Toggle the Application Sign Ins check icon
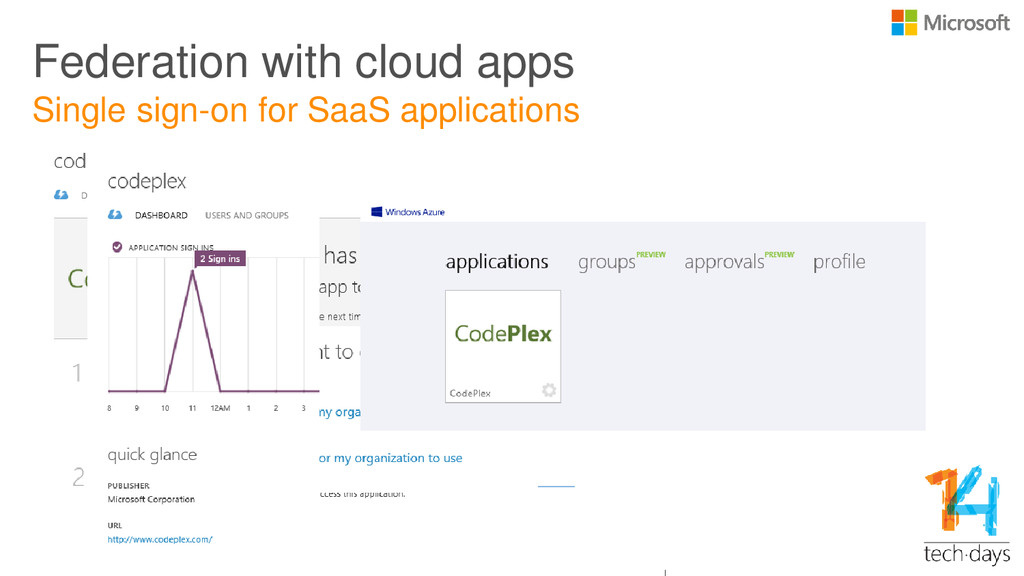 coord(117,247)
